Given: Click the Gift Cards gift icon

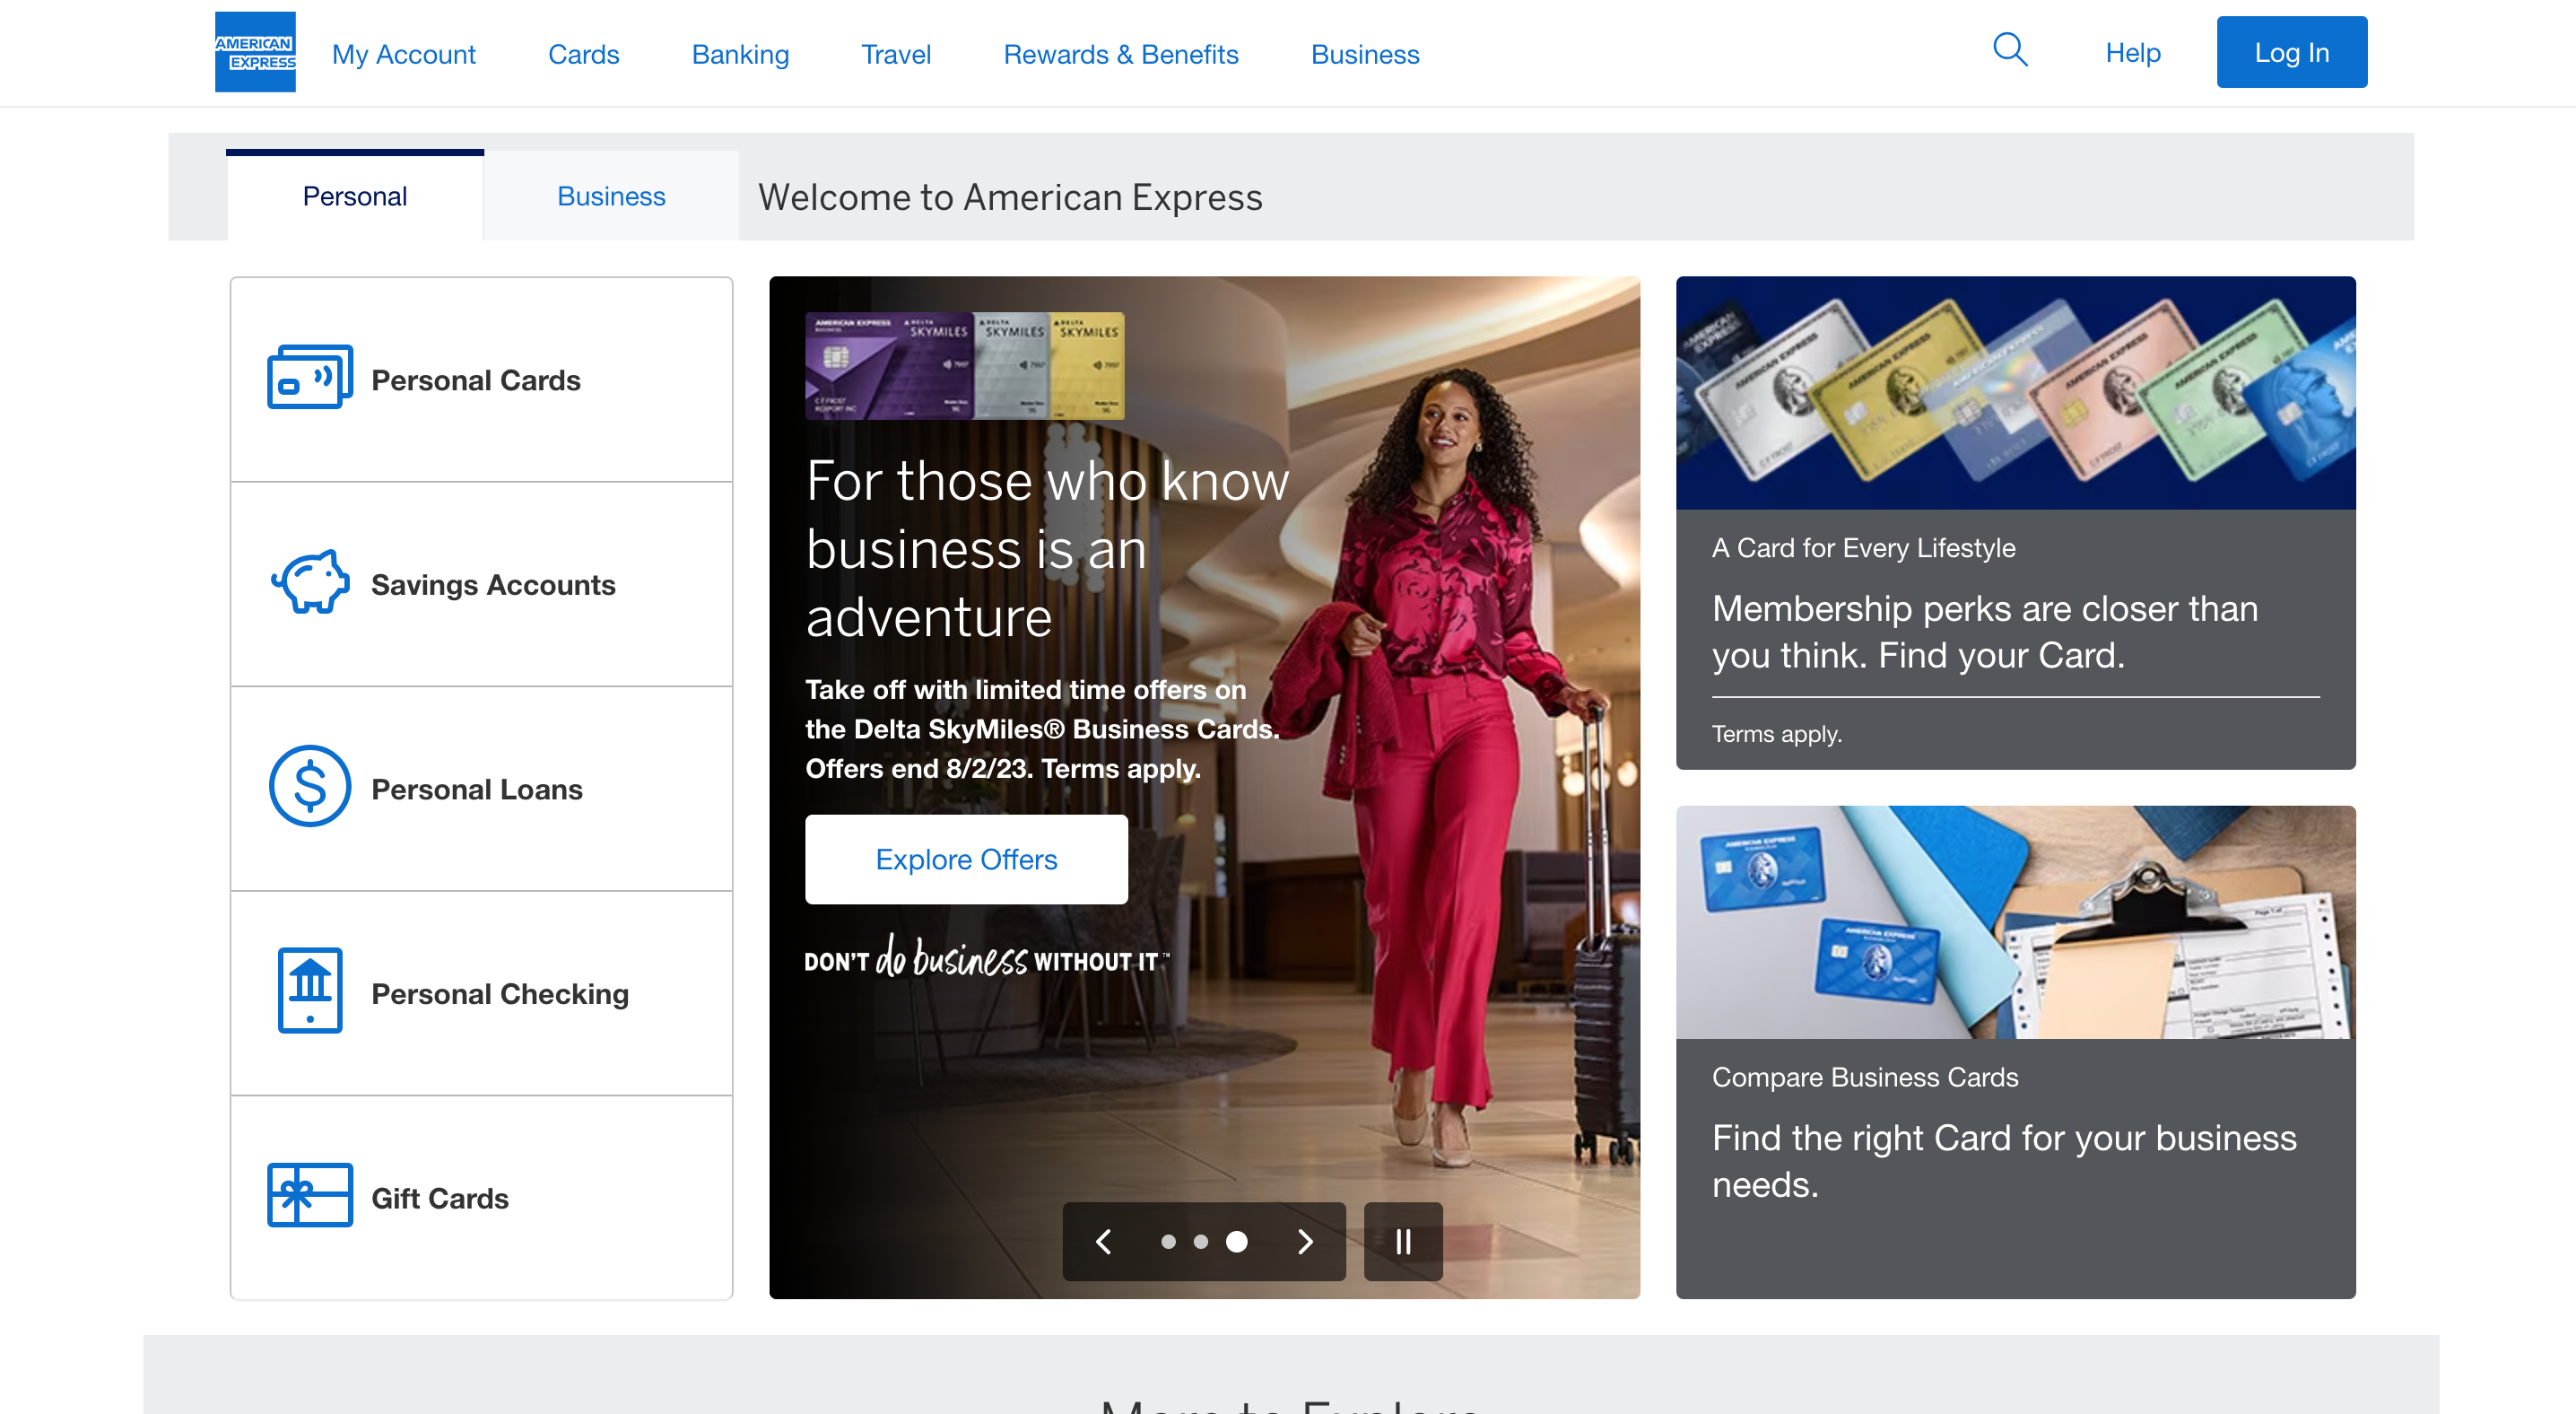Looking at the screenshot, I should (x=310, y=1195).
